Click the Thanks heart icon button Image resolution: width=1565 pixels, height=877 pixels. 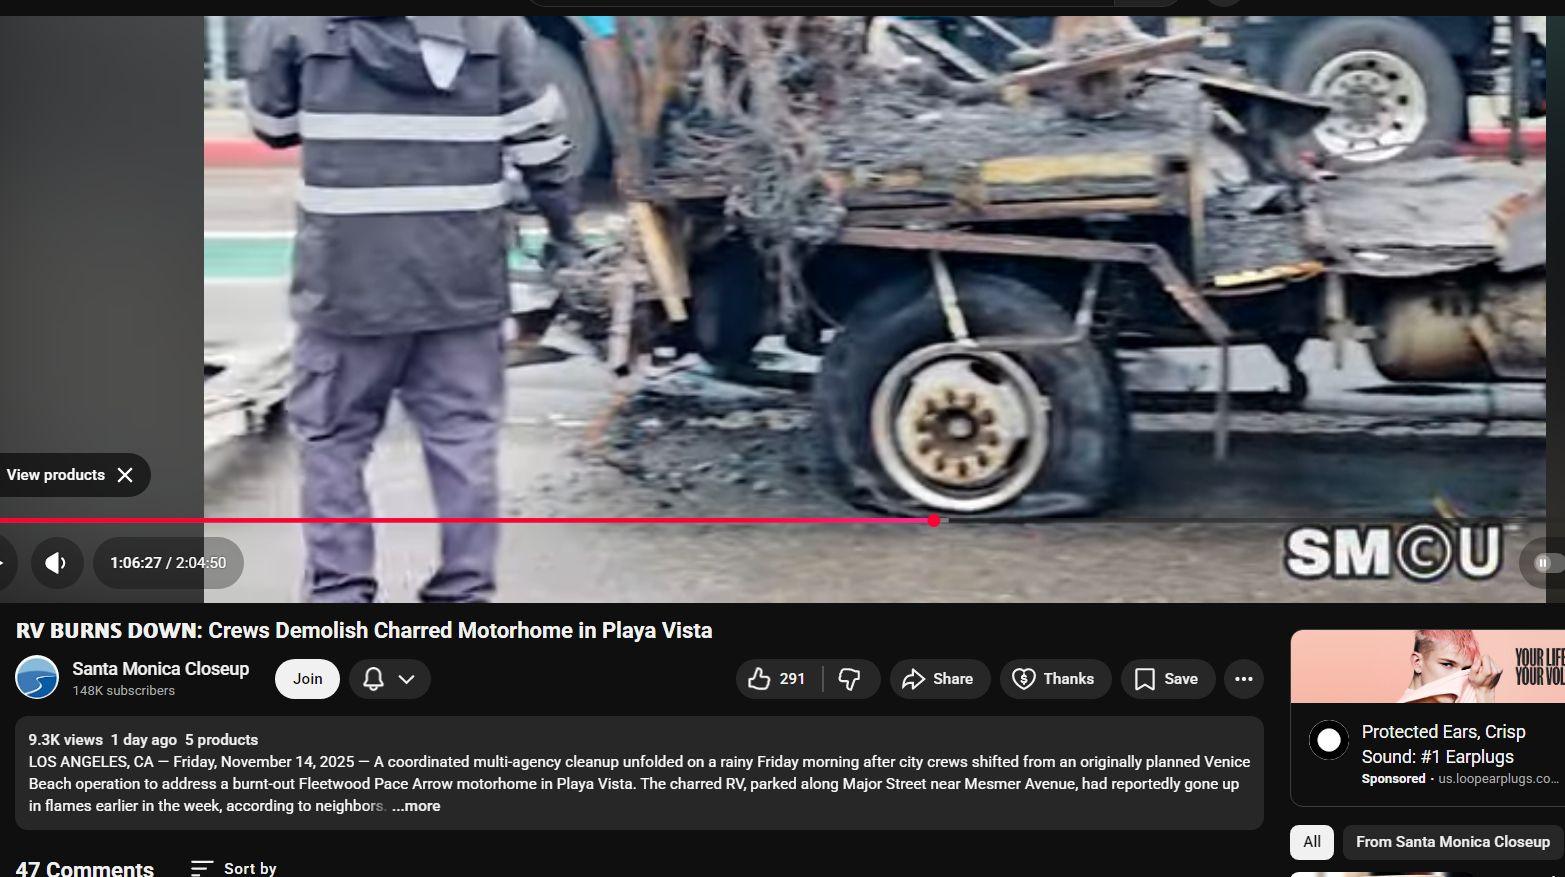[x=1054, y=679]
